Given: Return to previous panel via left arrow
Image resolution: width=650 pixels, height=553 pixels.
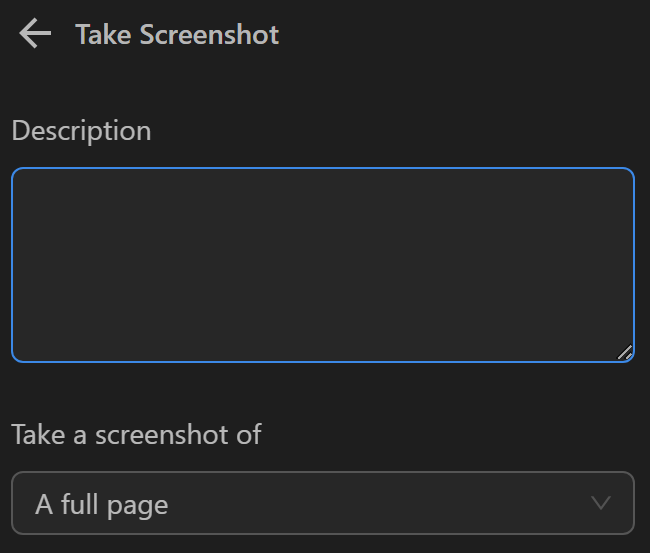Looking at the screenshot, I should pyautogui.click(x=35, y=34).
